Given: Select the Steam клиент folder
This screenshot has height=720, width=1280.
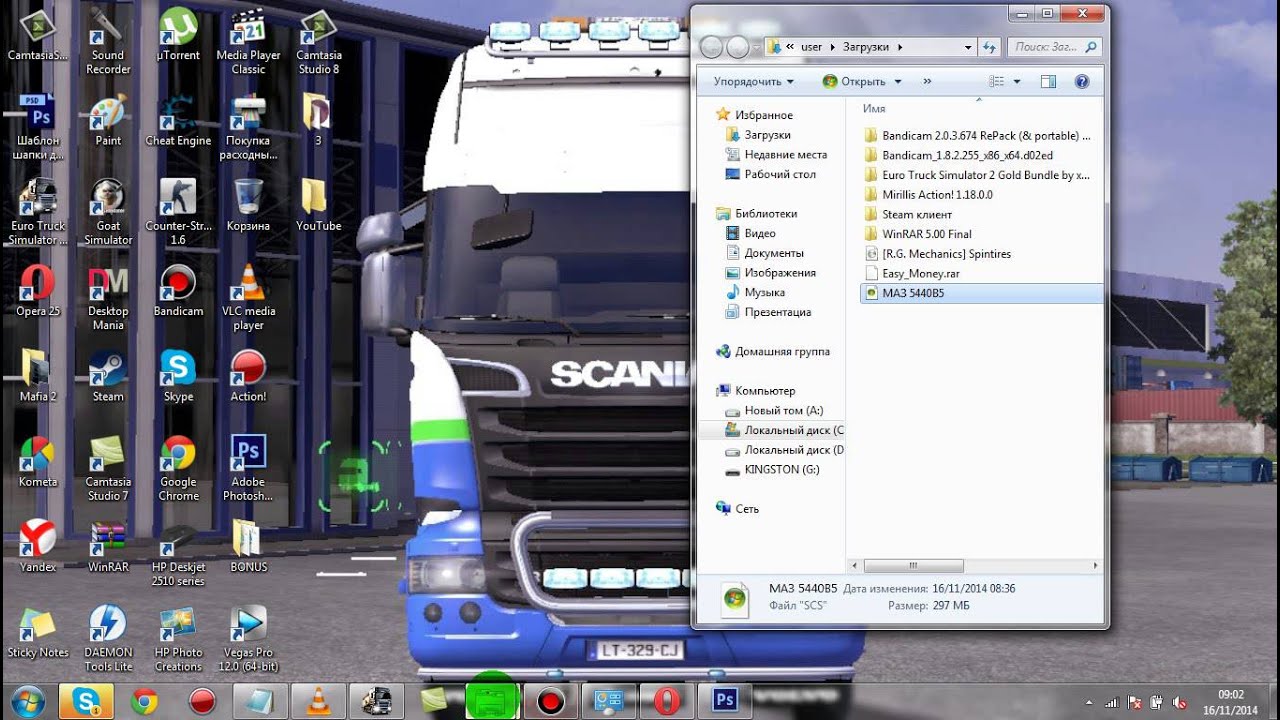Looking at the screenshot, I should (x=917, y=214).
